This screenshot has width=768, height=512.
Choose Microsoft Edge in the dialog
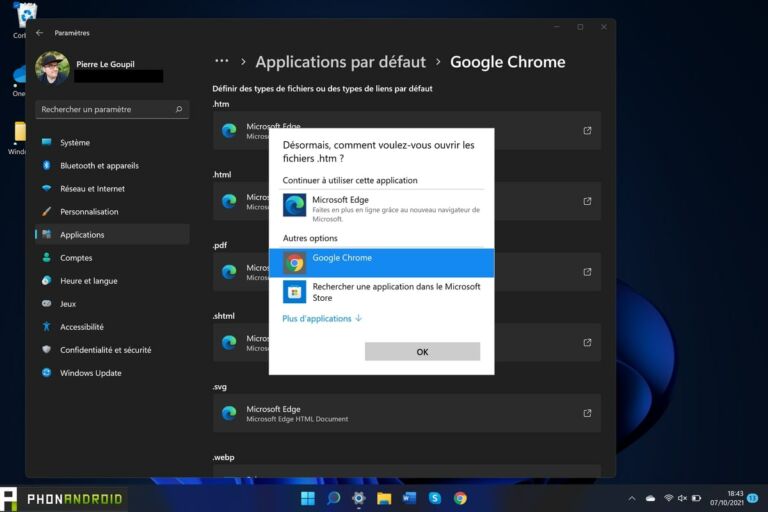[382, 208]
